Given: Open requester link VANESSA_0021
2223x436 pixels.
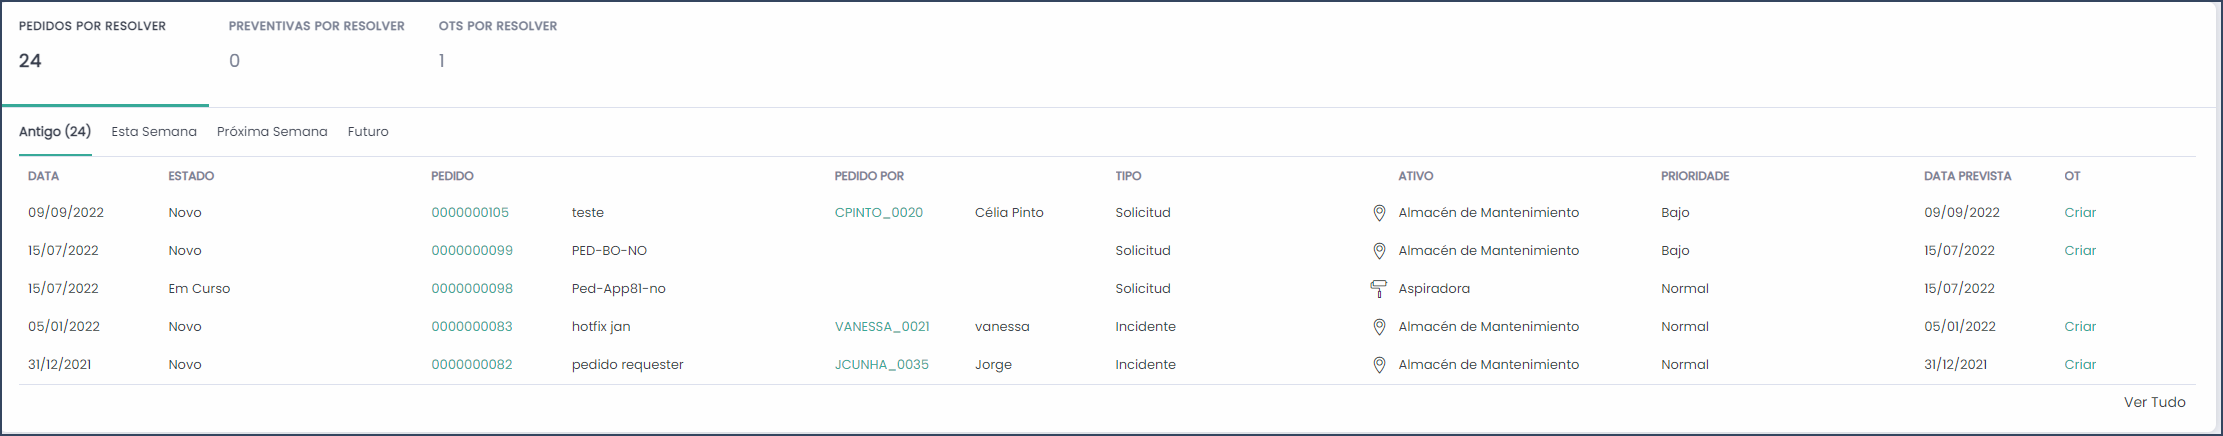Looking at the screenshot, I should 882,327.
